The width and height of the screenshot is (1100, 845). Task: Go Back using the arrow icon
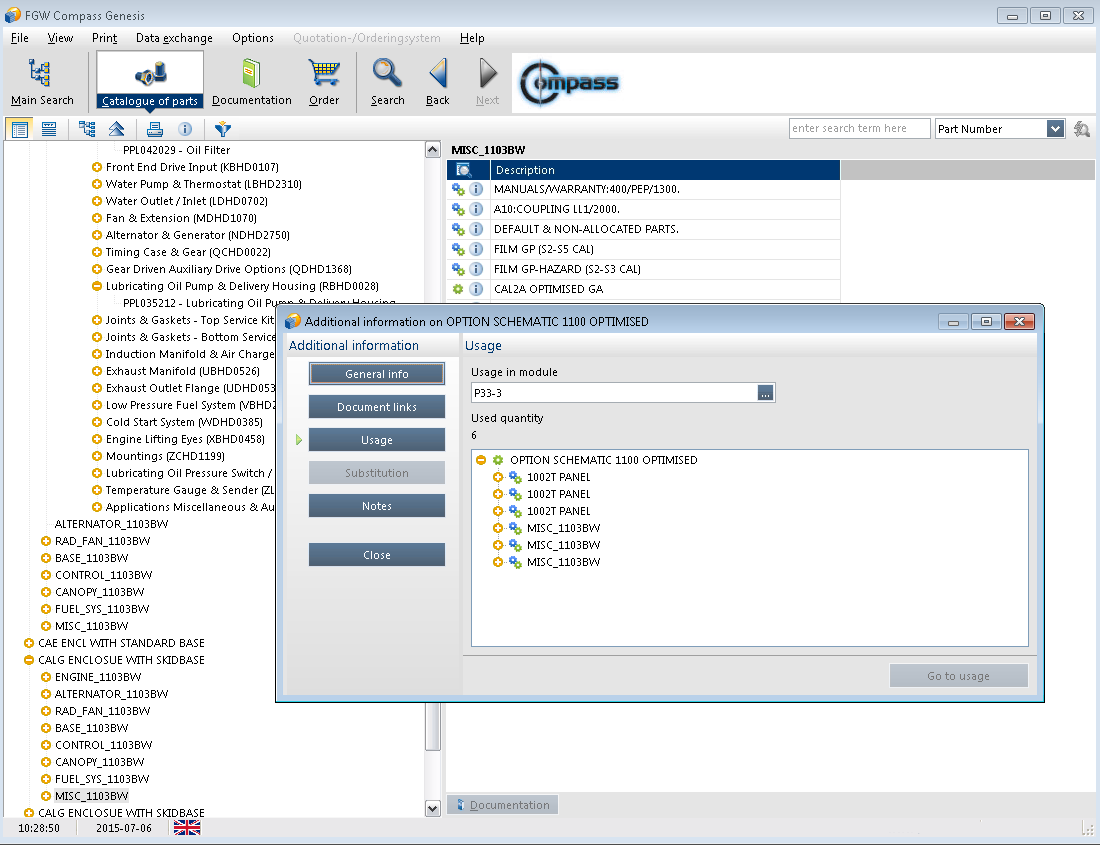(x=437, y=81)
